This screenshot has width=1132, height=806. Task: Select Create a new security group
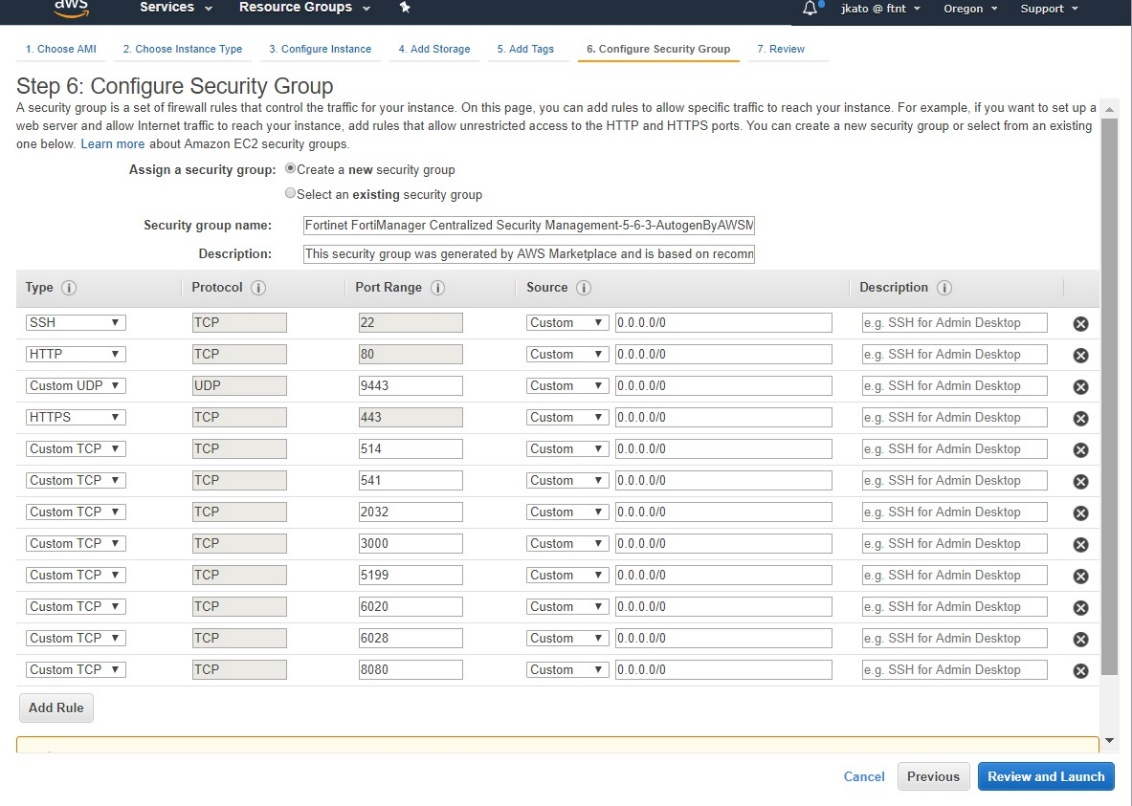(x=289, y=169)
